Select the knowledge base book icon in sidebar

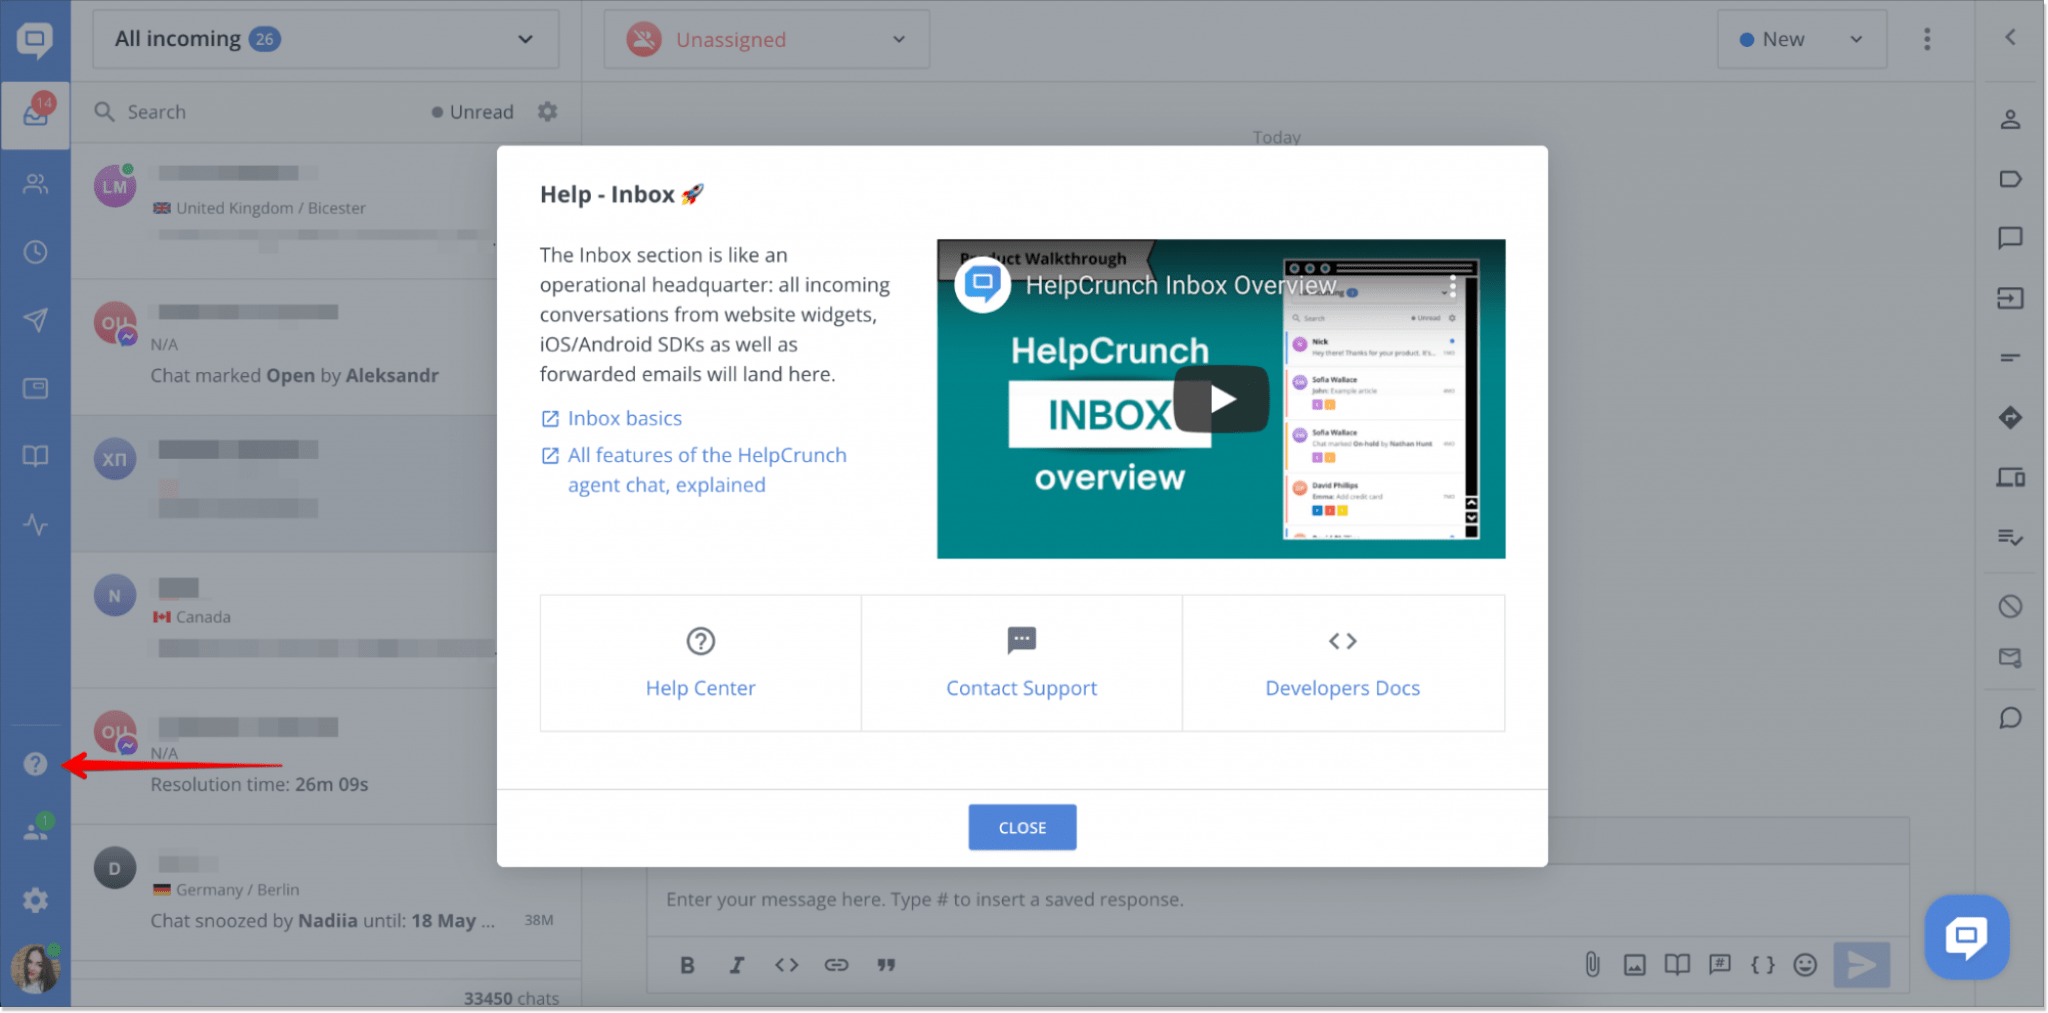point(35,456)
